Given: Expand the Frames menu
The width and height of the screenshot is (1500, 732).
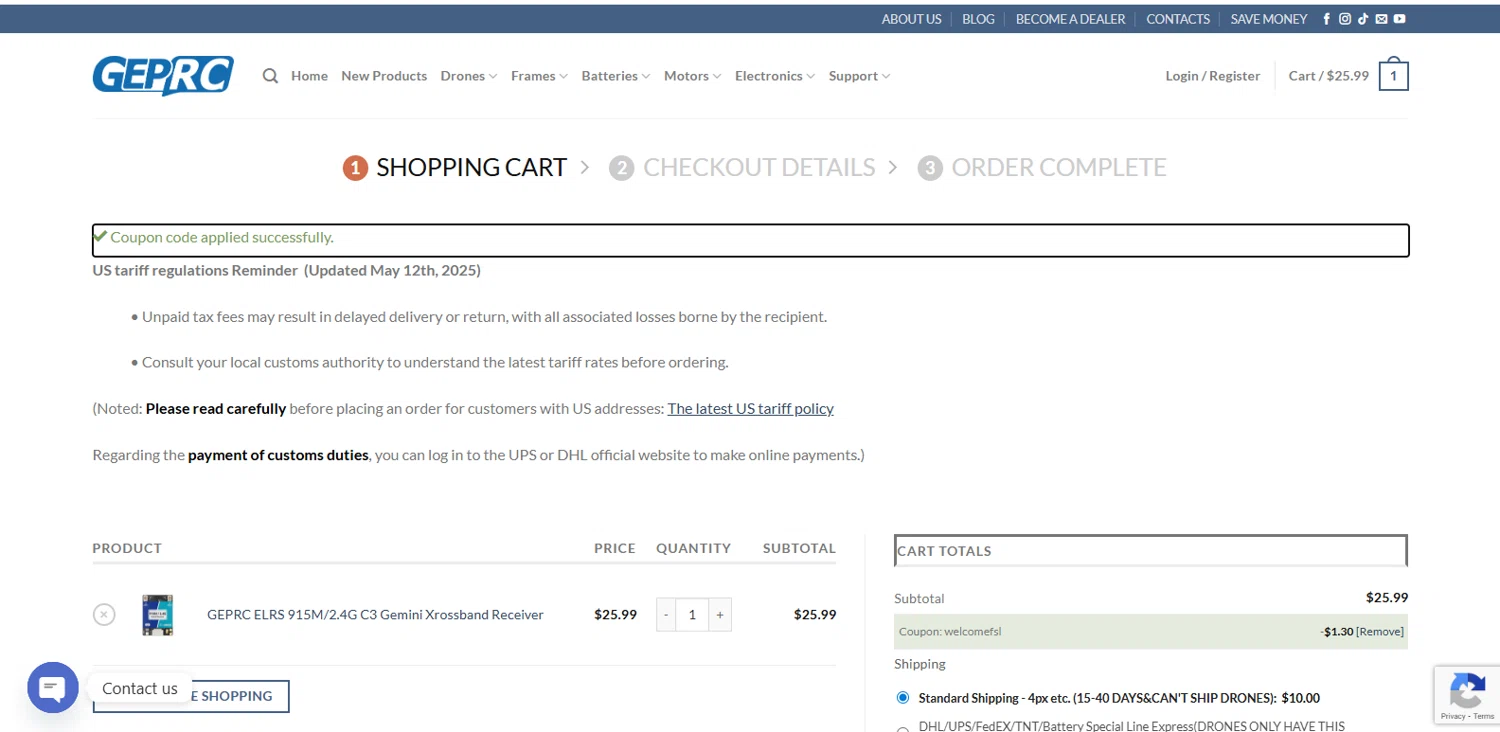Looking at the screenshot, I should (539, 76).
